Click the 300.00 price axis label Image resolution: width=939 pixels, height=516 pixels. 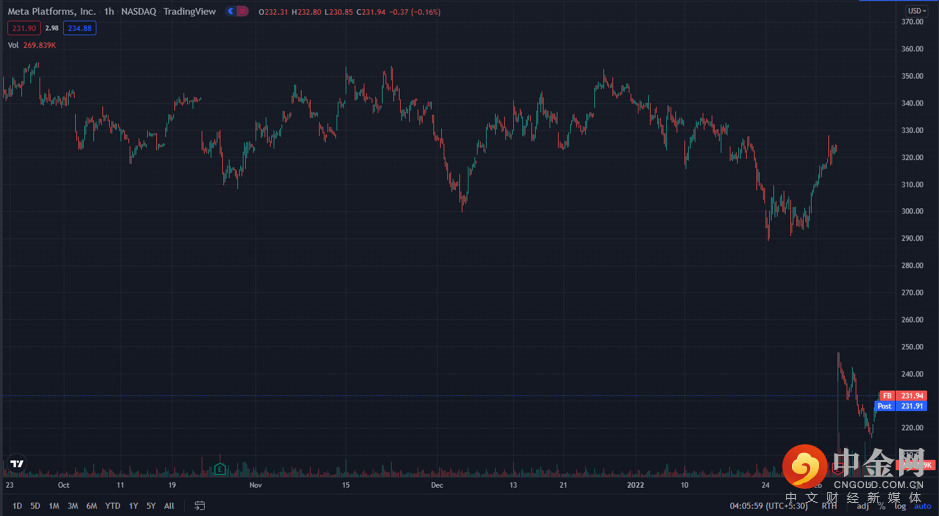[x=912, y=211]
